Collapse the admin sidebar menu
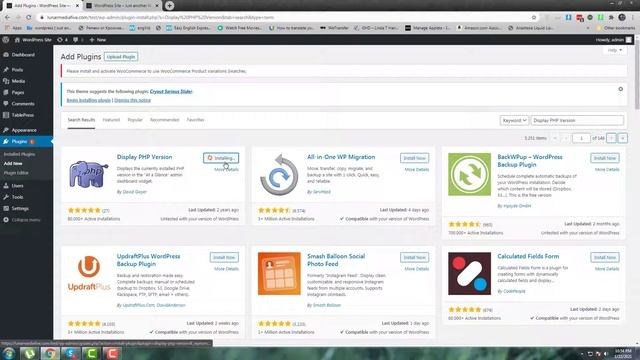This screenshot has height=360, width=640. (x=25, y=220)
